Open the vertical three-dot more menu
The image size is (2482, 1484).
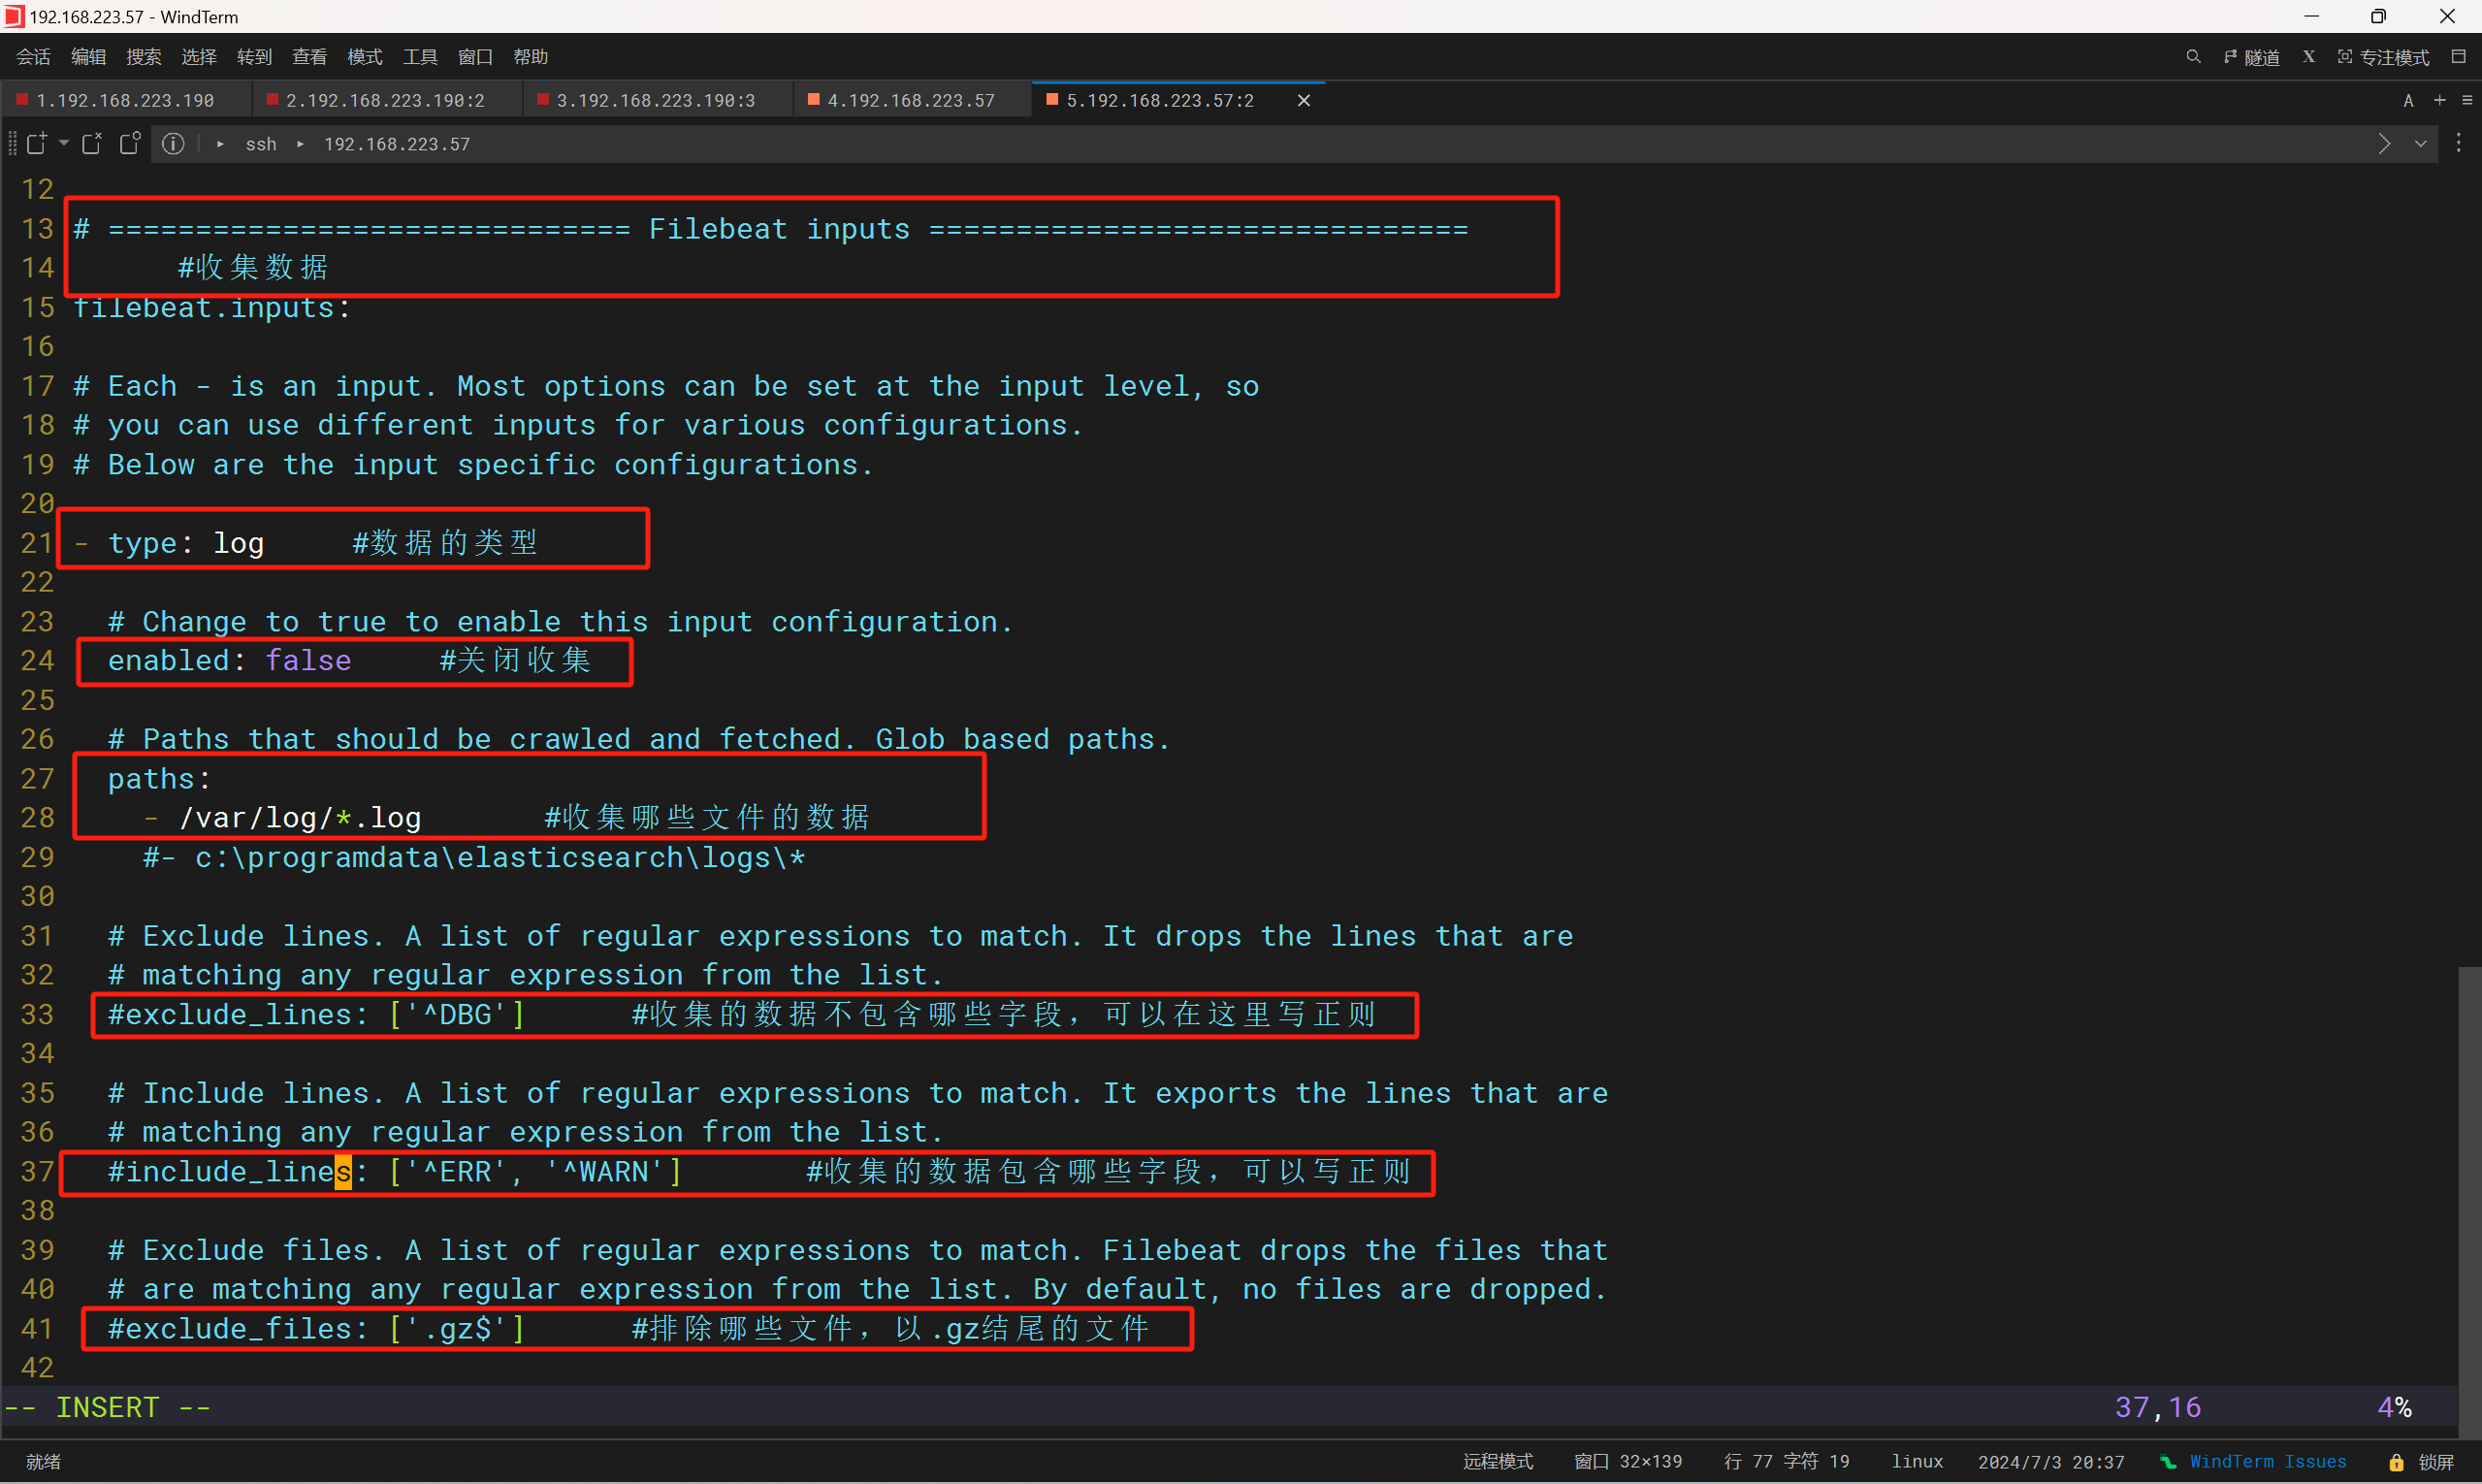2459,144
